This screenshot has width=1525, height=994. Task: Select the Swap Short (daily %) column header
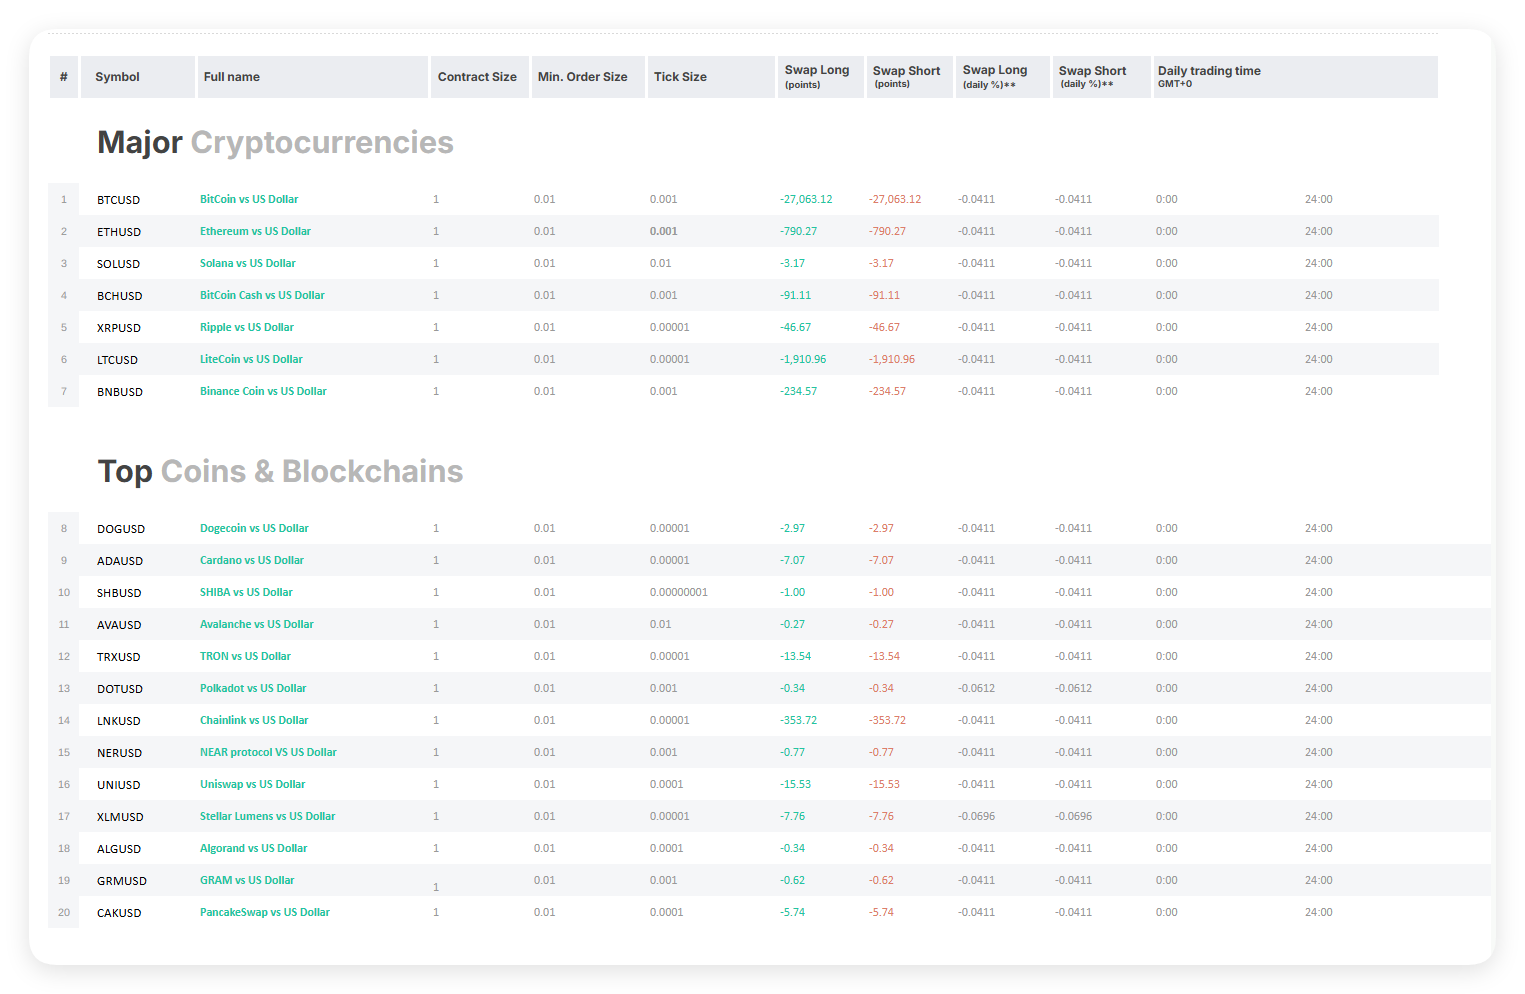1102,77
